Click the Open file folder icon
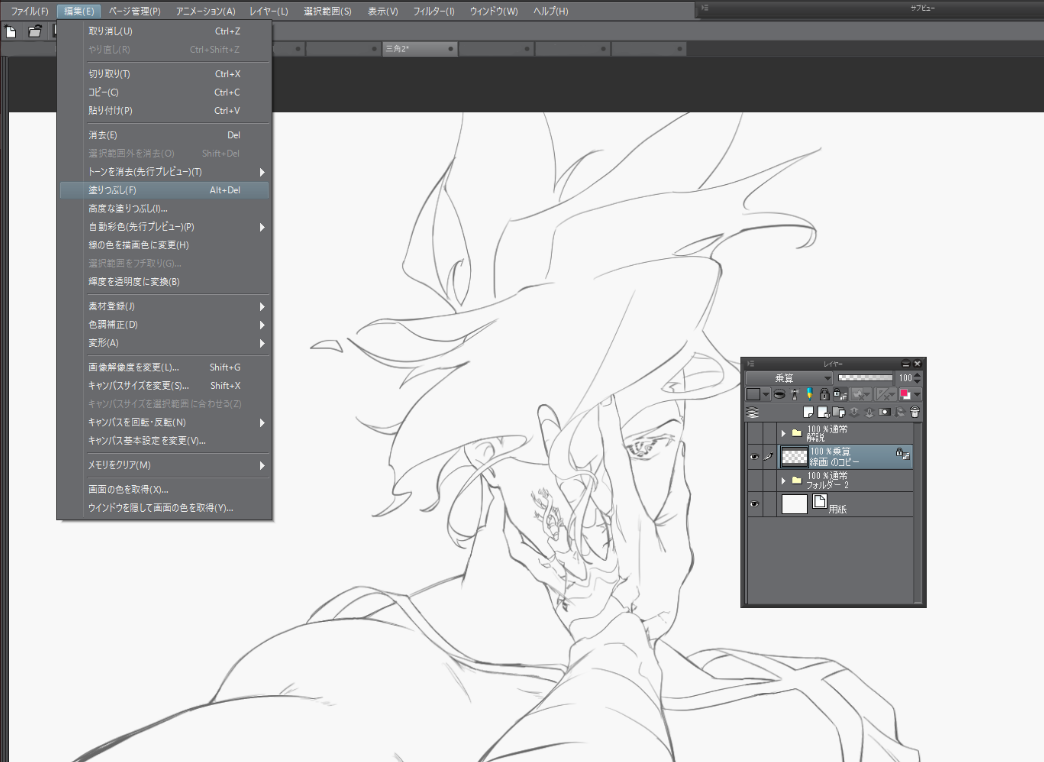Image resolution: width=1044 pixels, height=762 pixels. coord(35,31)
